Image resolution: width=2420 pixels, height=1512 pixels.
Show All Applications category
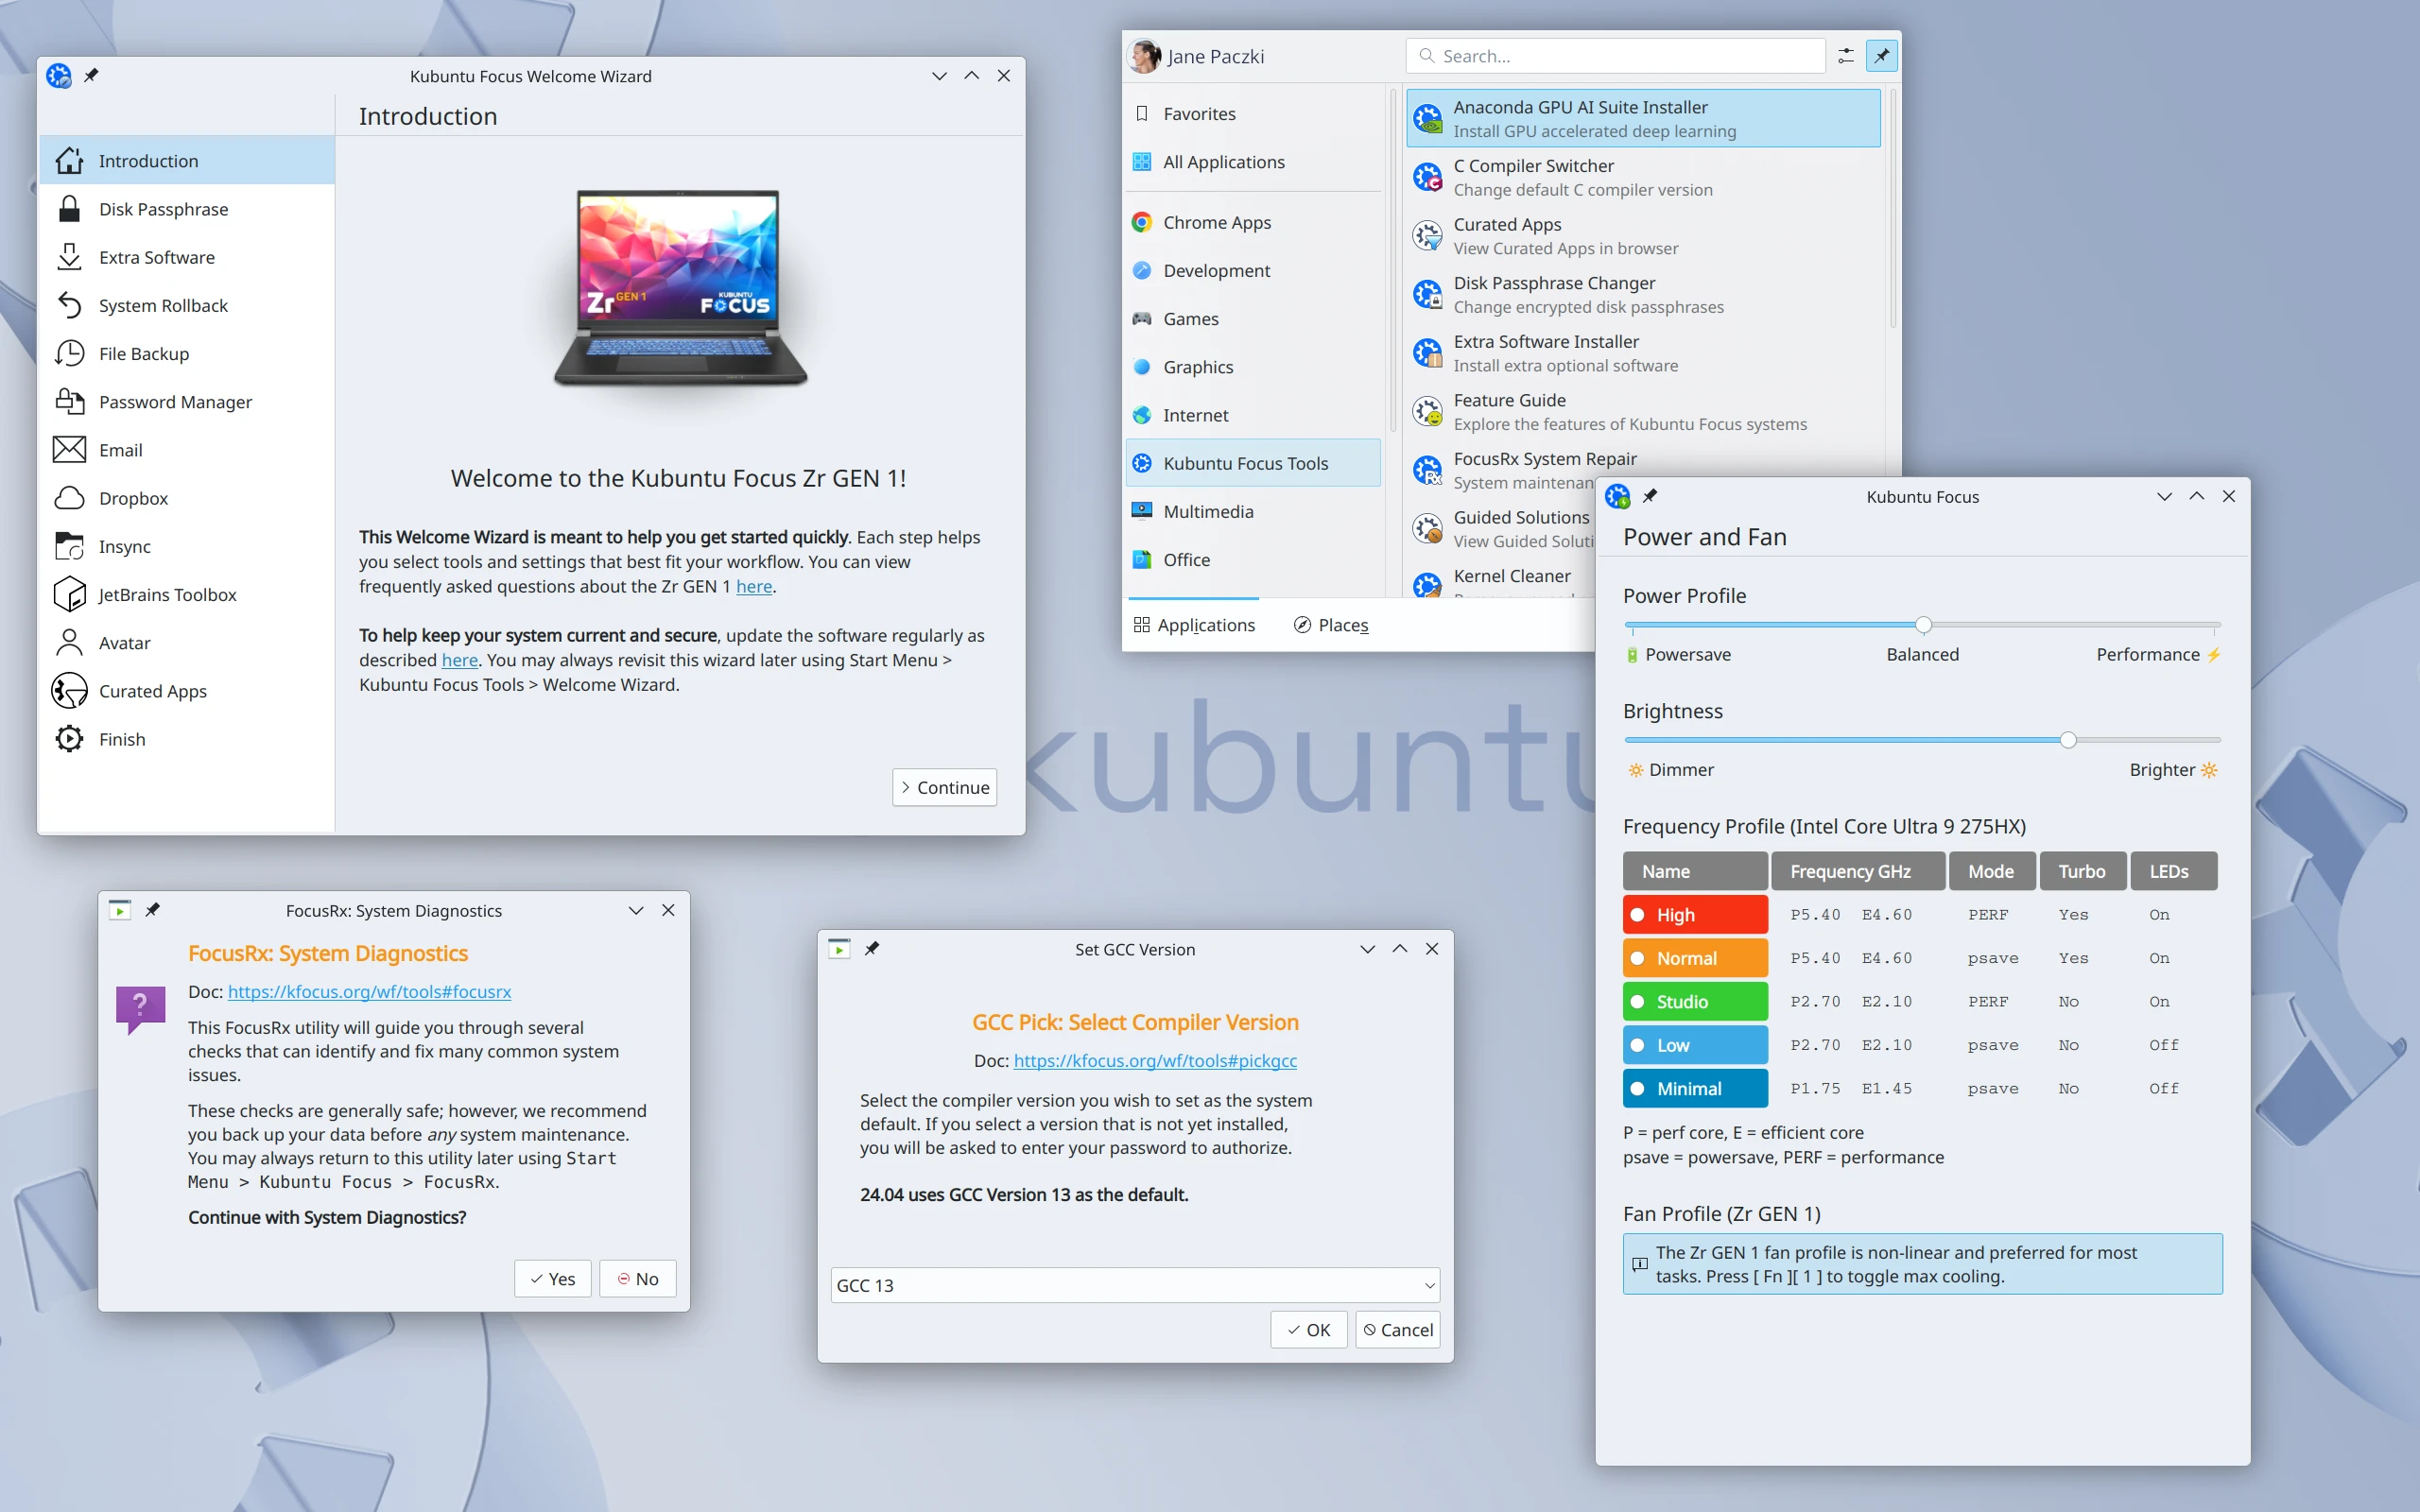(1253, 162)
